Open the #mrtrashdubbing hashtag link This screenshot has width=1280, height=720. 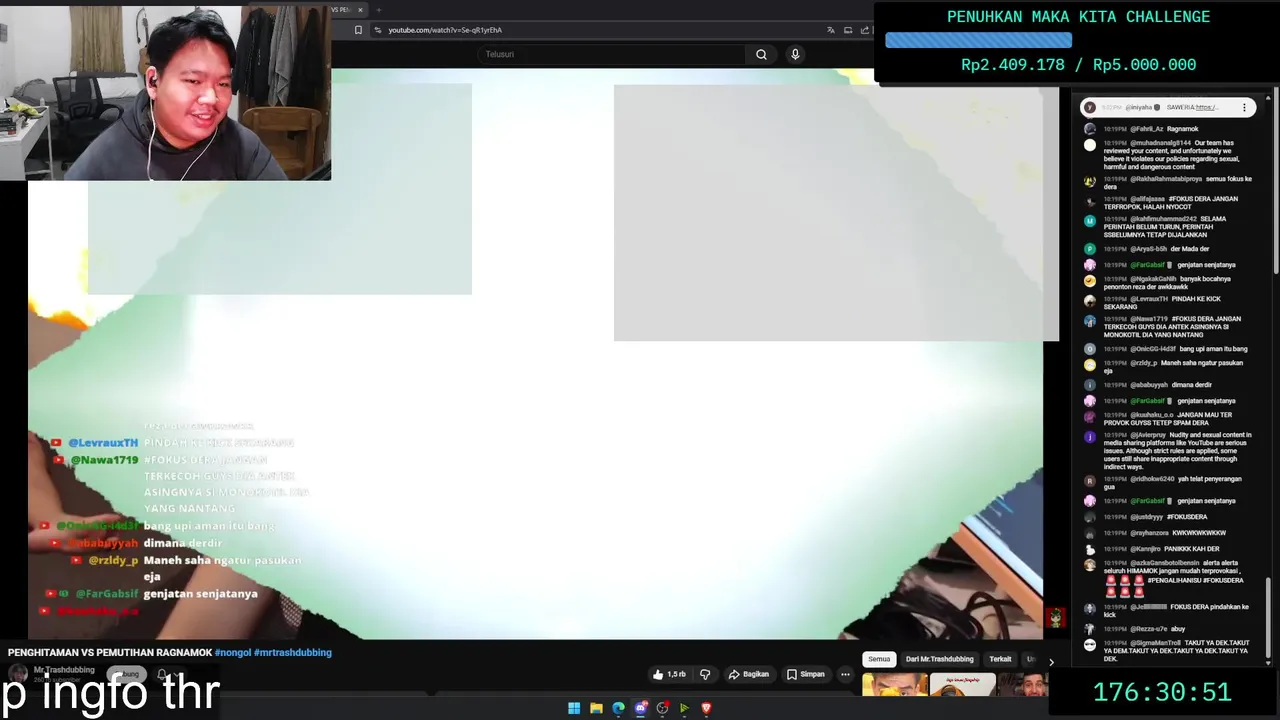[x=293, y=652]
